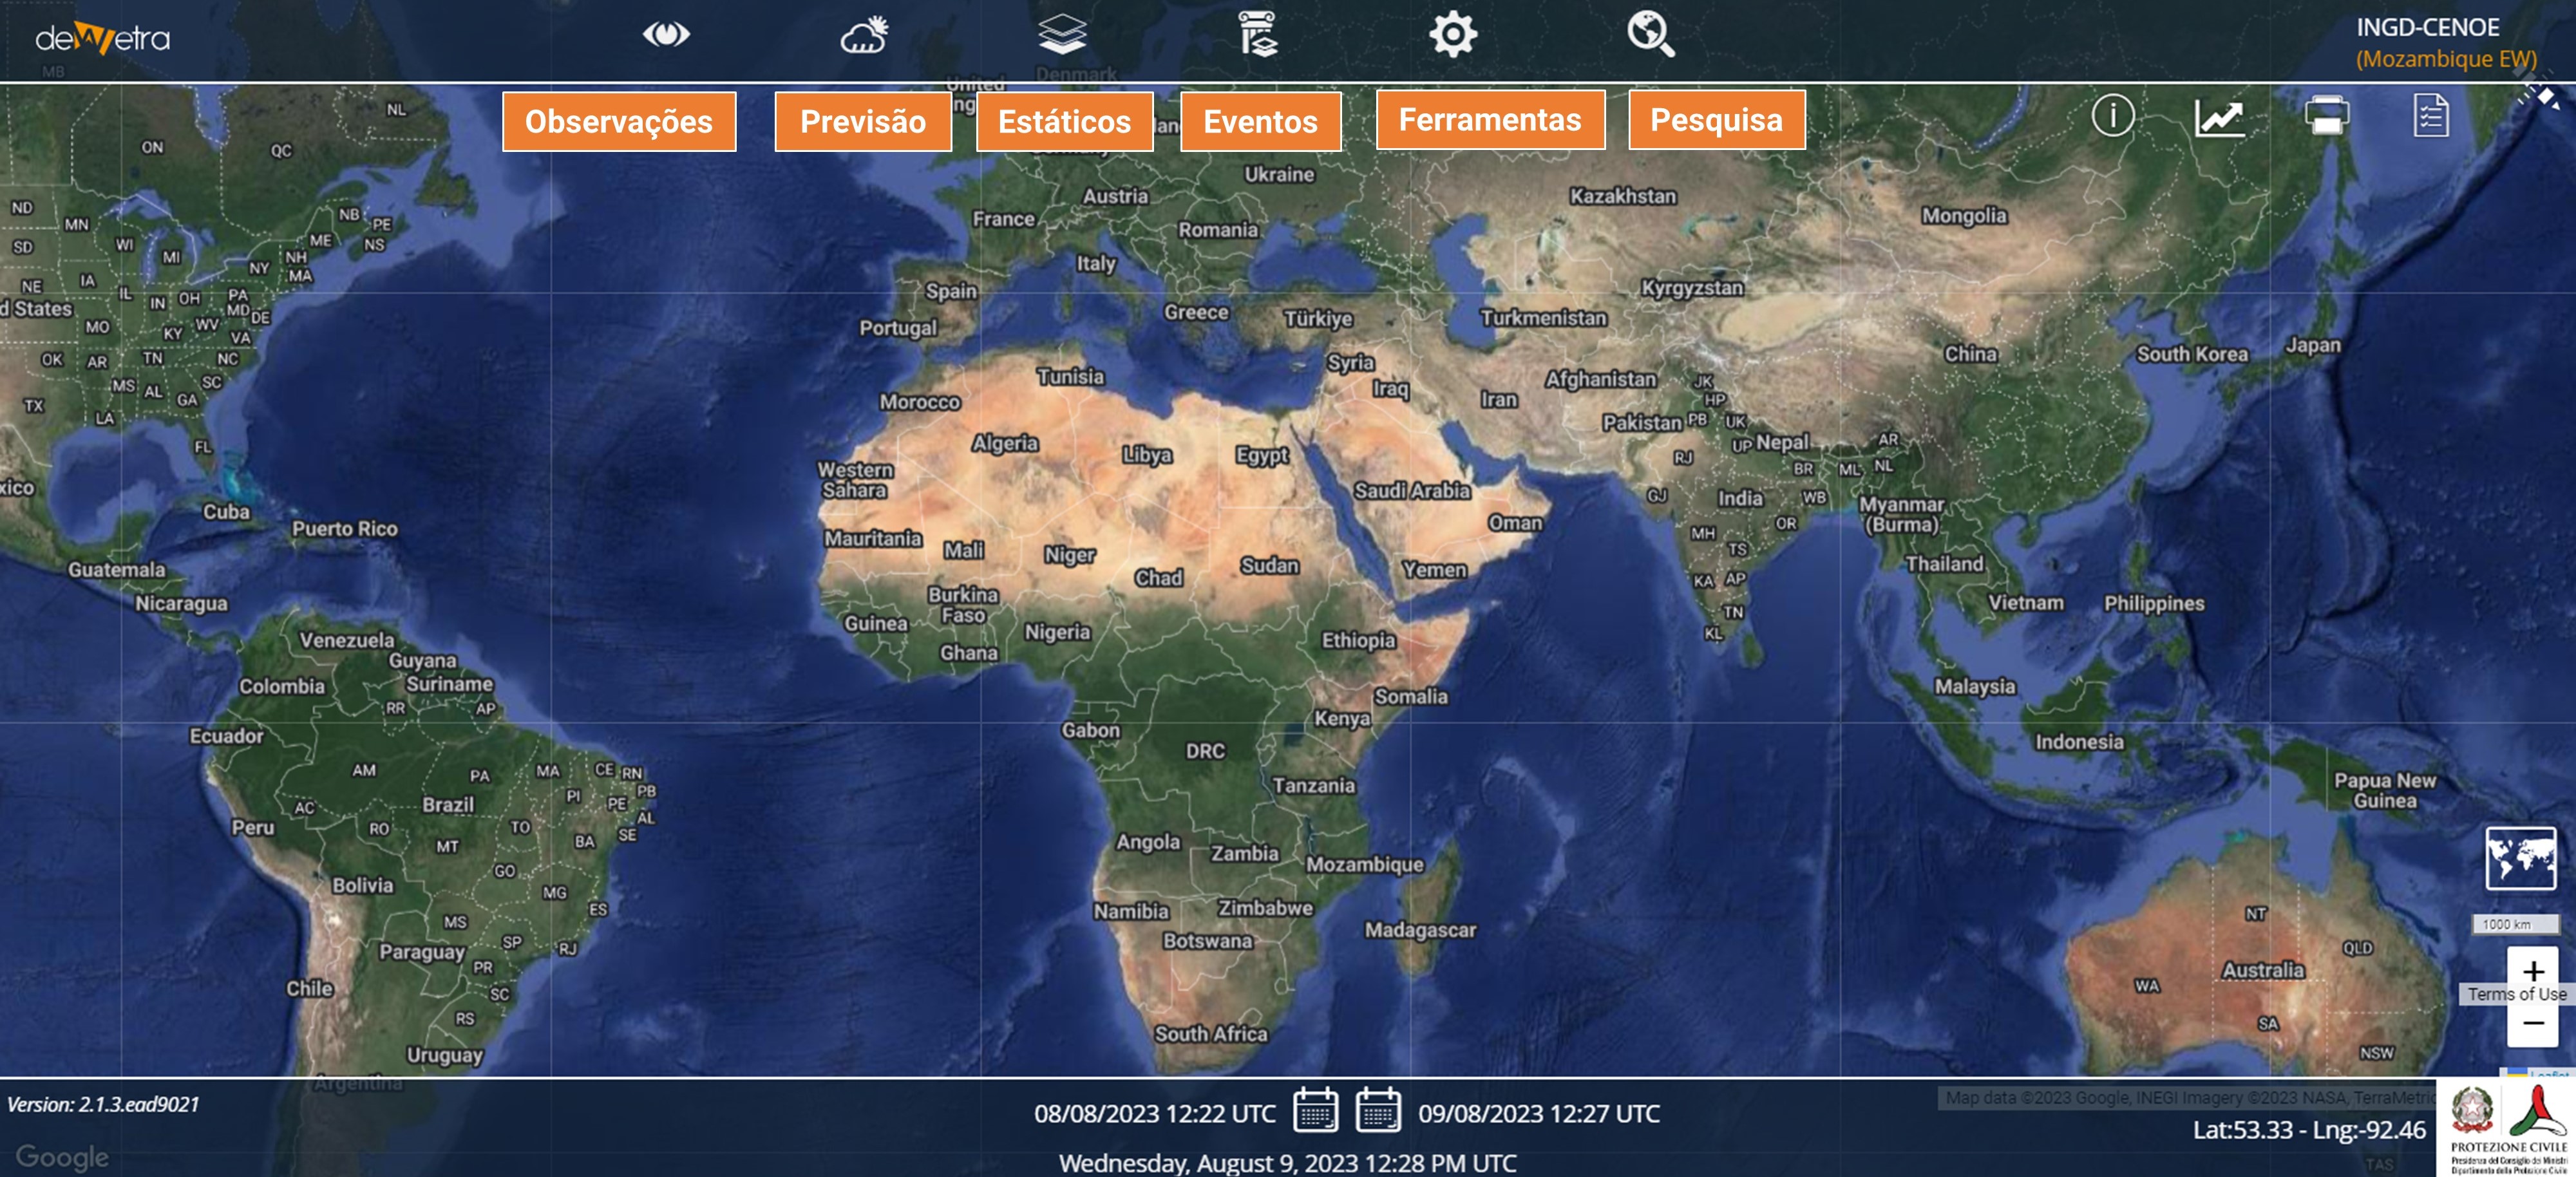Click the deWetra logo

coord(103,38)
